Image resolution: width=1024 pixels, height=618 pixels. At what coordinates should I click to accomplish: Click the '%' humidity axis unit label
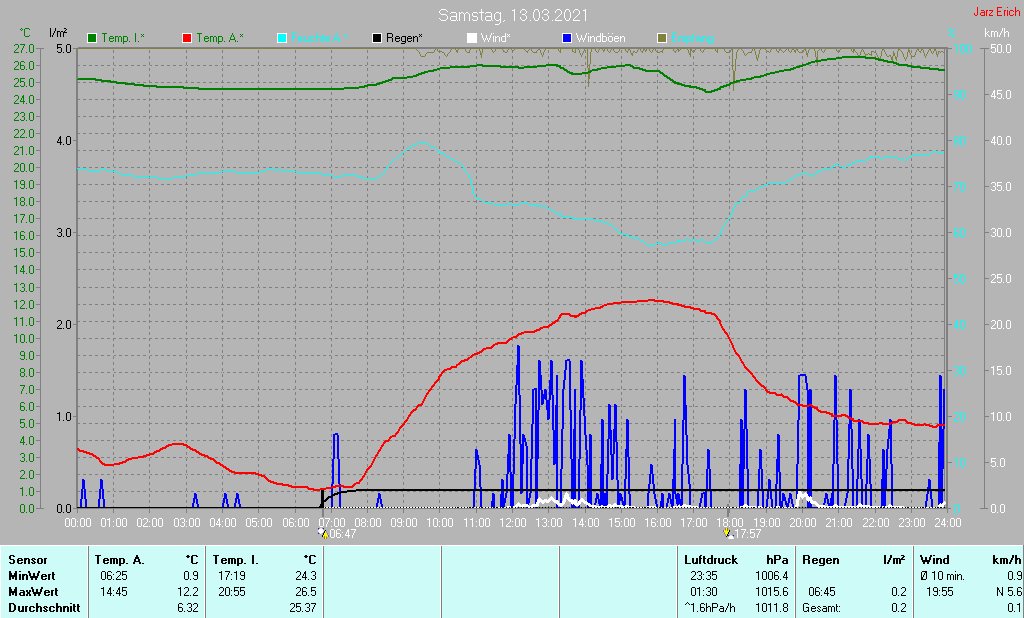point(952,33)
